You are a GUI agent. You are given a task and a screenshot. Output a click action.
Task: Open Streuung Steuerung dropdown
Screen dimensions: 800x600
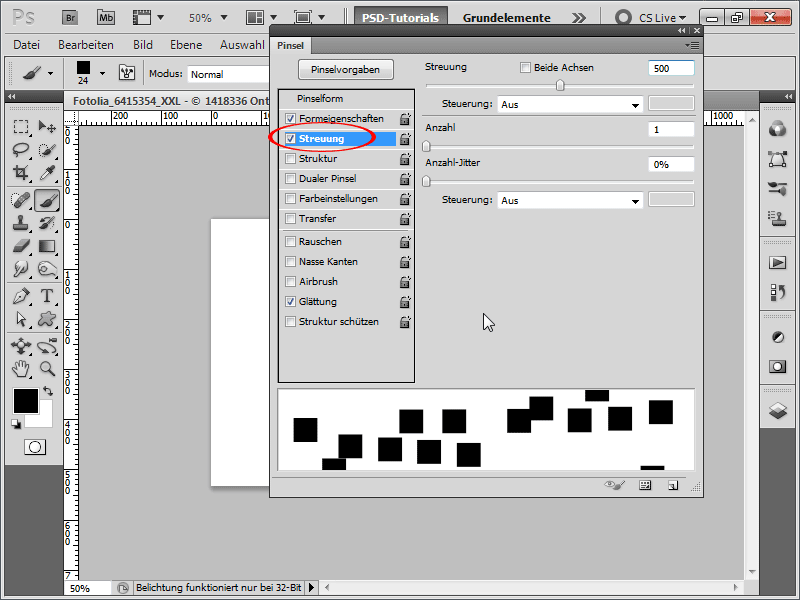(570, 105)
